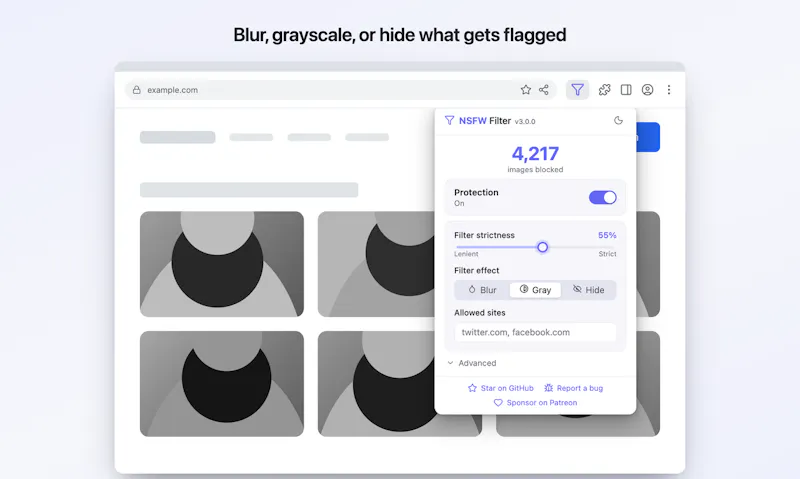Toggle the browser side panel icon

coord(626,90)
